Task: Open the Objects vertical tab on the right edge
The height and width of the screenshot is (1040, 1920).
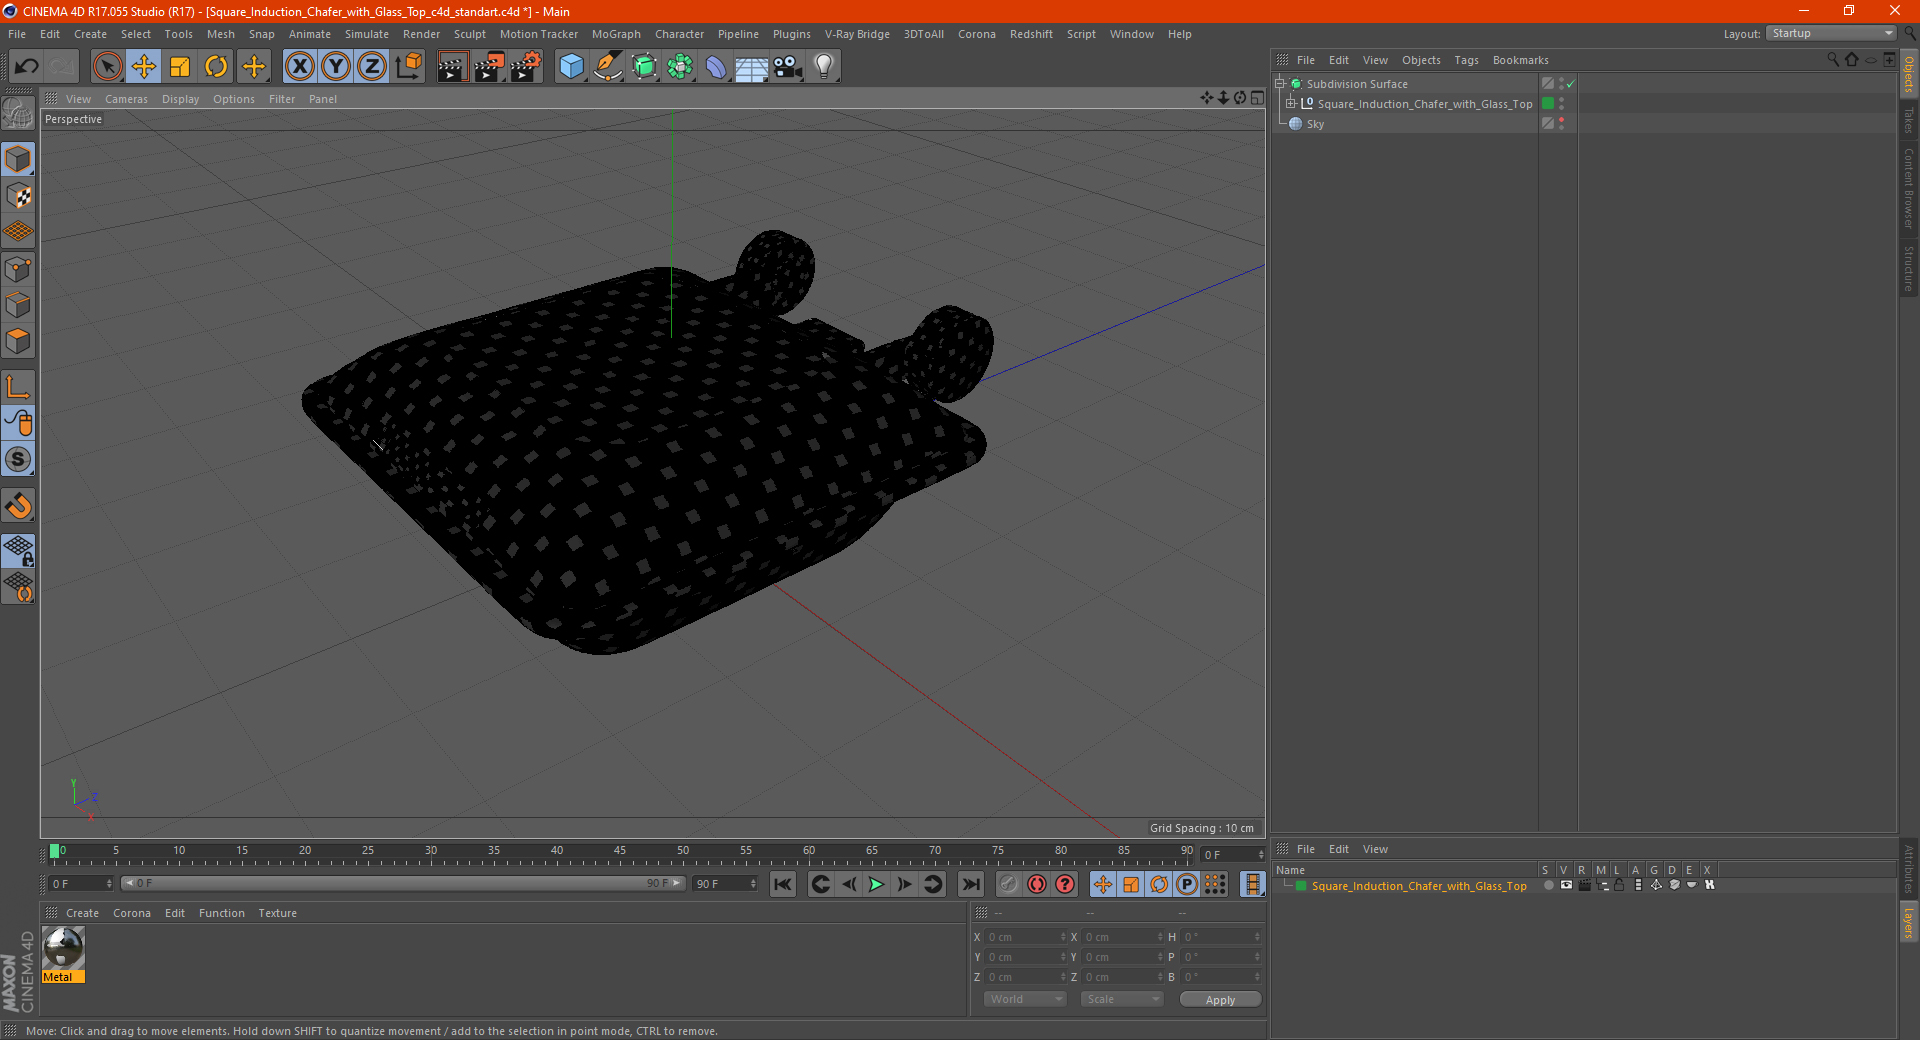Action: click(1909, 74)
